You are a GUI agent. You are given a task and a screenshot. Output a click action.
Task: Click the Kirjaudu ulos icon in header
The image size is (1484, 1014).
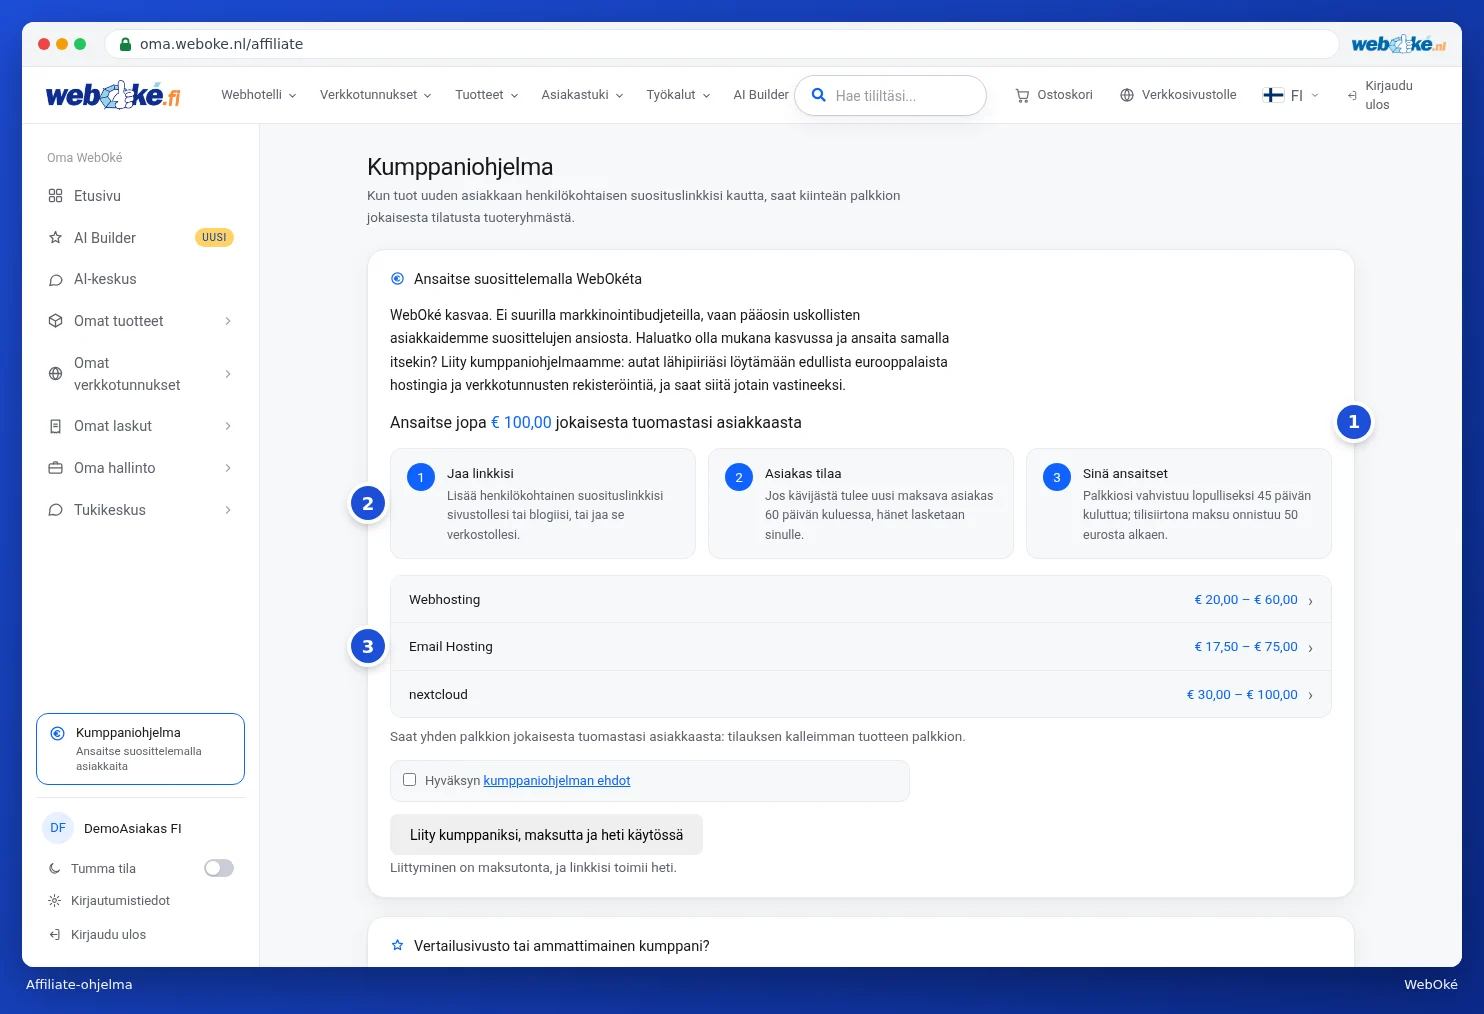[x=1352, y=96]
